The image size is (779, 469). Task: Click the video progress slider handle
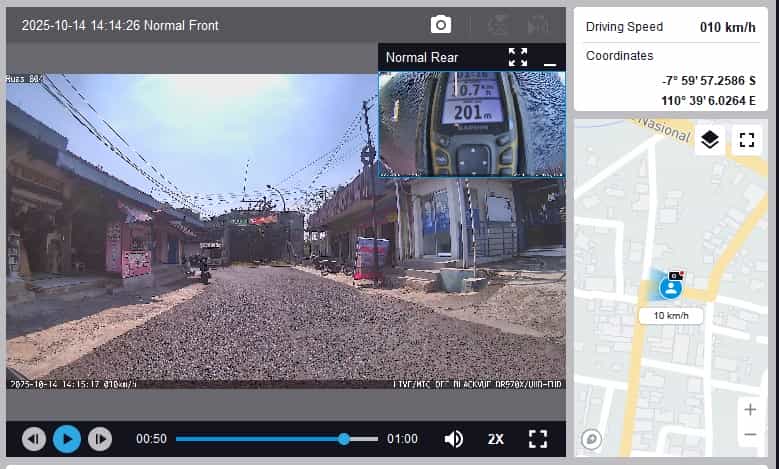(x=344, y=439)
